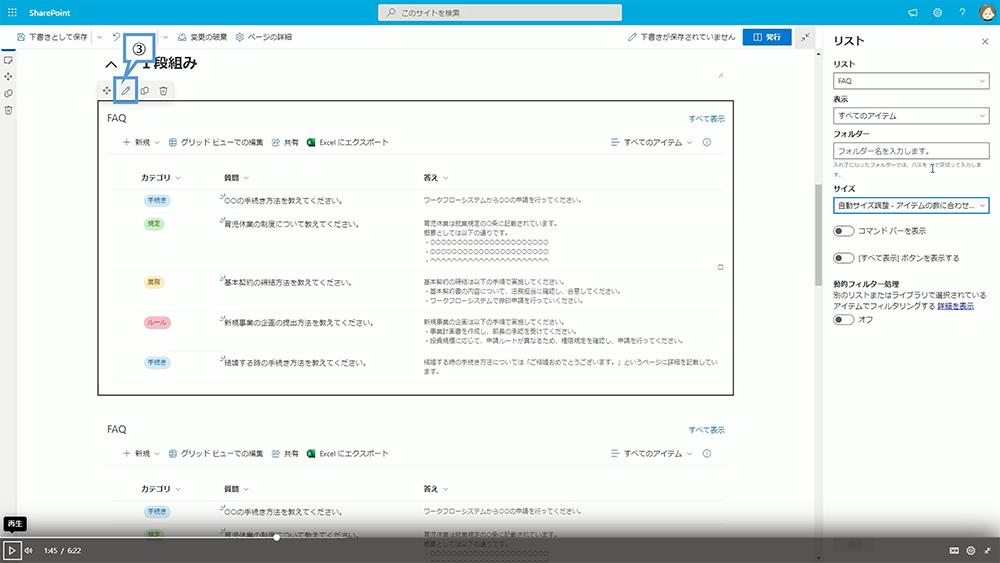1000x563 pixels.
Task: Open the 答え column header menu in first FAQ
Action: pyautogui.click(x=436, y=178)
